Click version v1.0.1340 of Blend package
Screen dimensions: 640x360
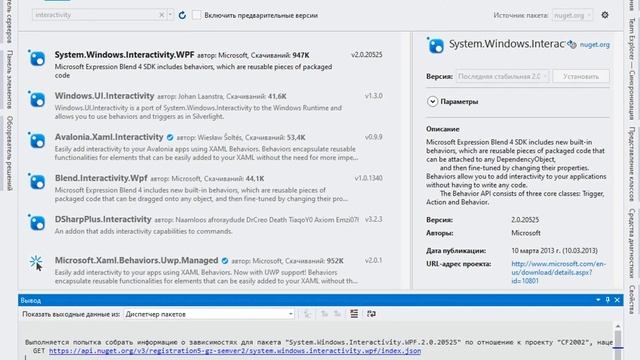pos(368,178)
